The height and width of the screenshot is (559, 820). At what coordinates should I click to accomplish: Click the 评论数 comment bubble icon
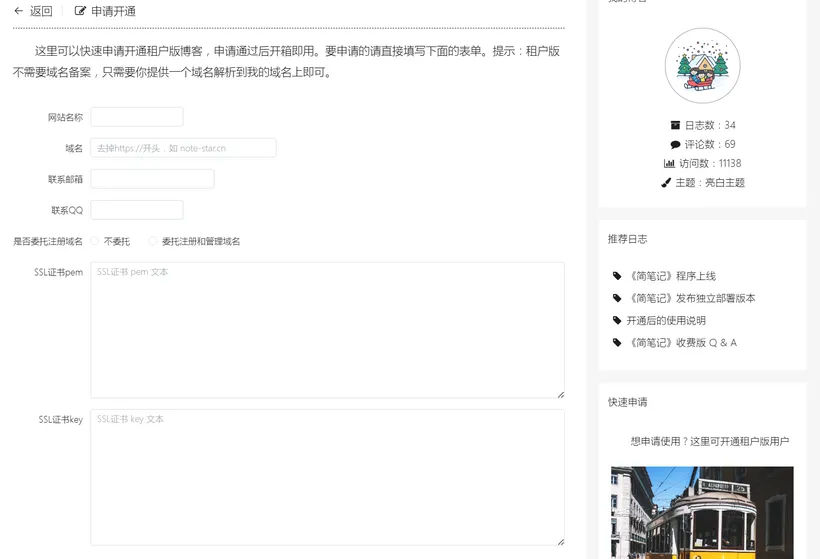[675, 144]
